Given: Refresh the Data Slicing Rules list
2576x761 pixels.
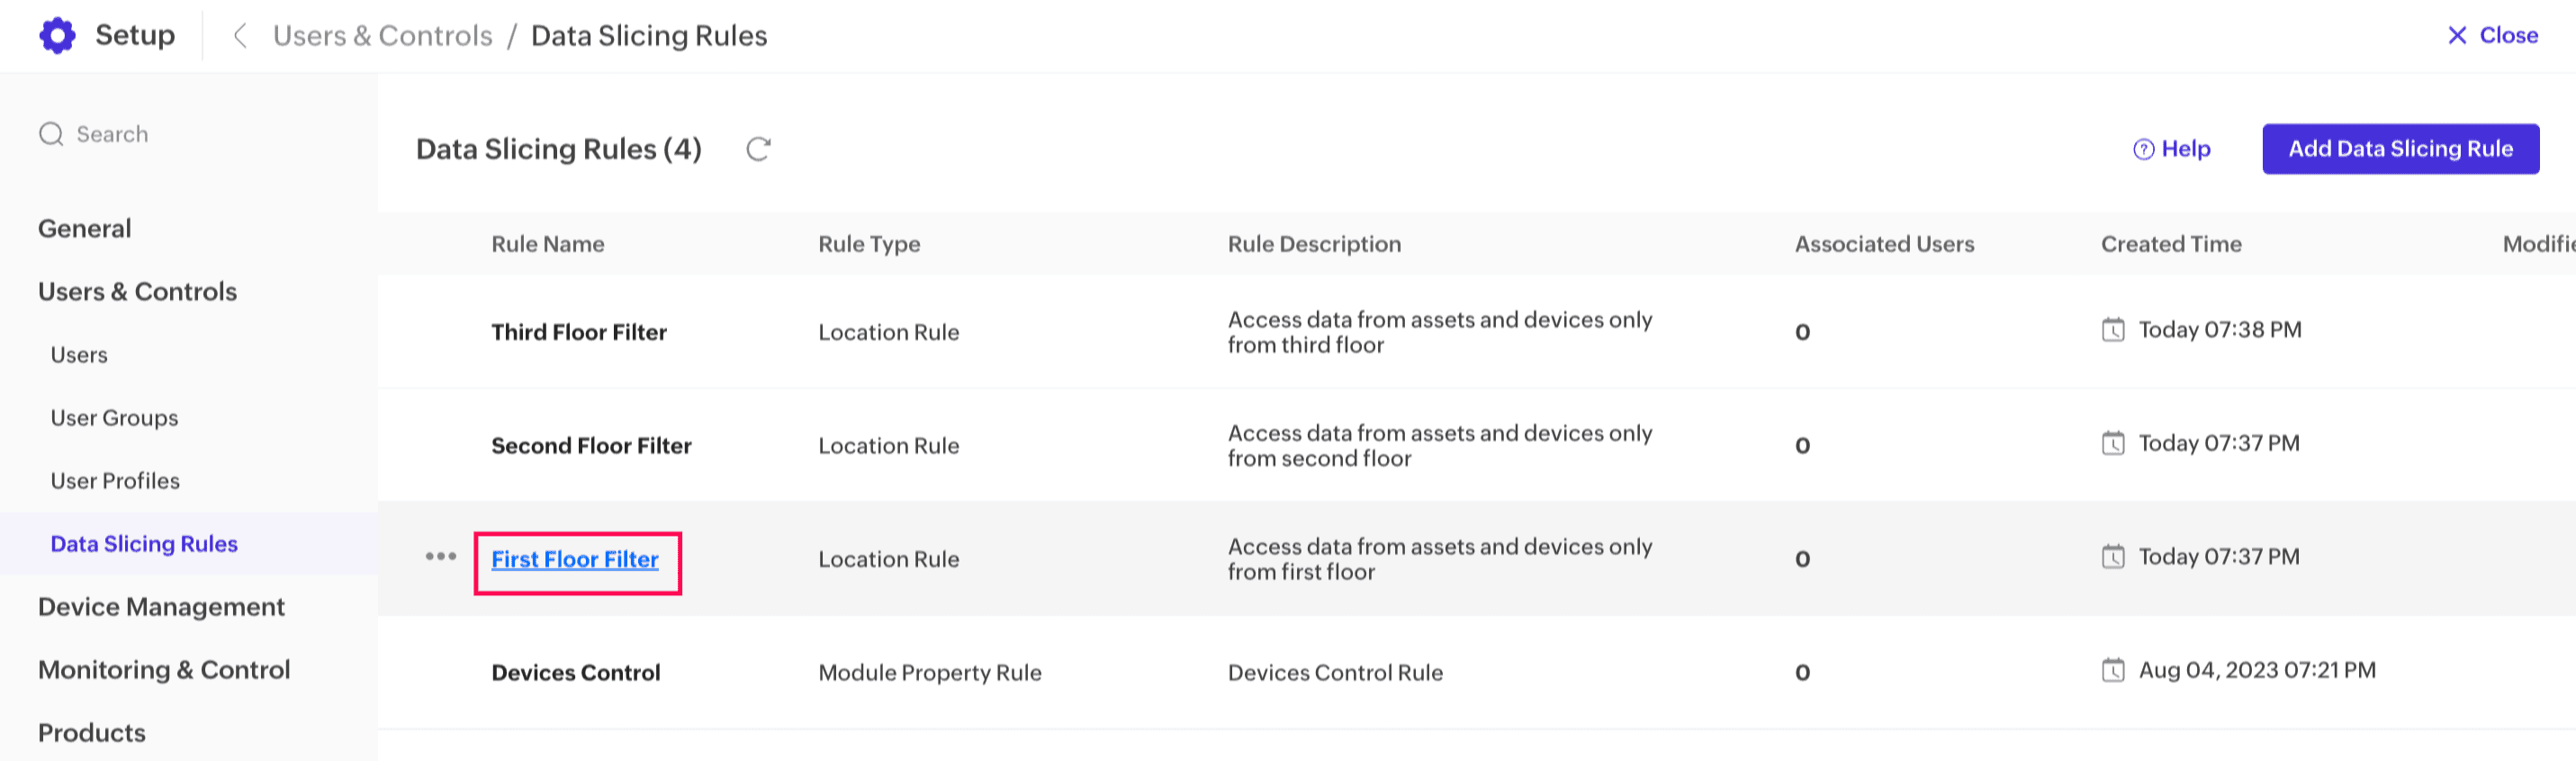Looking at the screenshot, I should coord(758,149).
